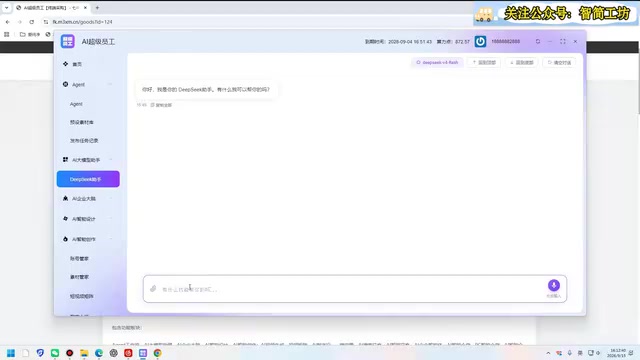The height and width of the screenshot is (360, 640).
Task: Open a new browser tab with plus
Action: (x=97, y=8)
